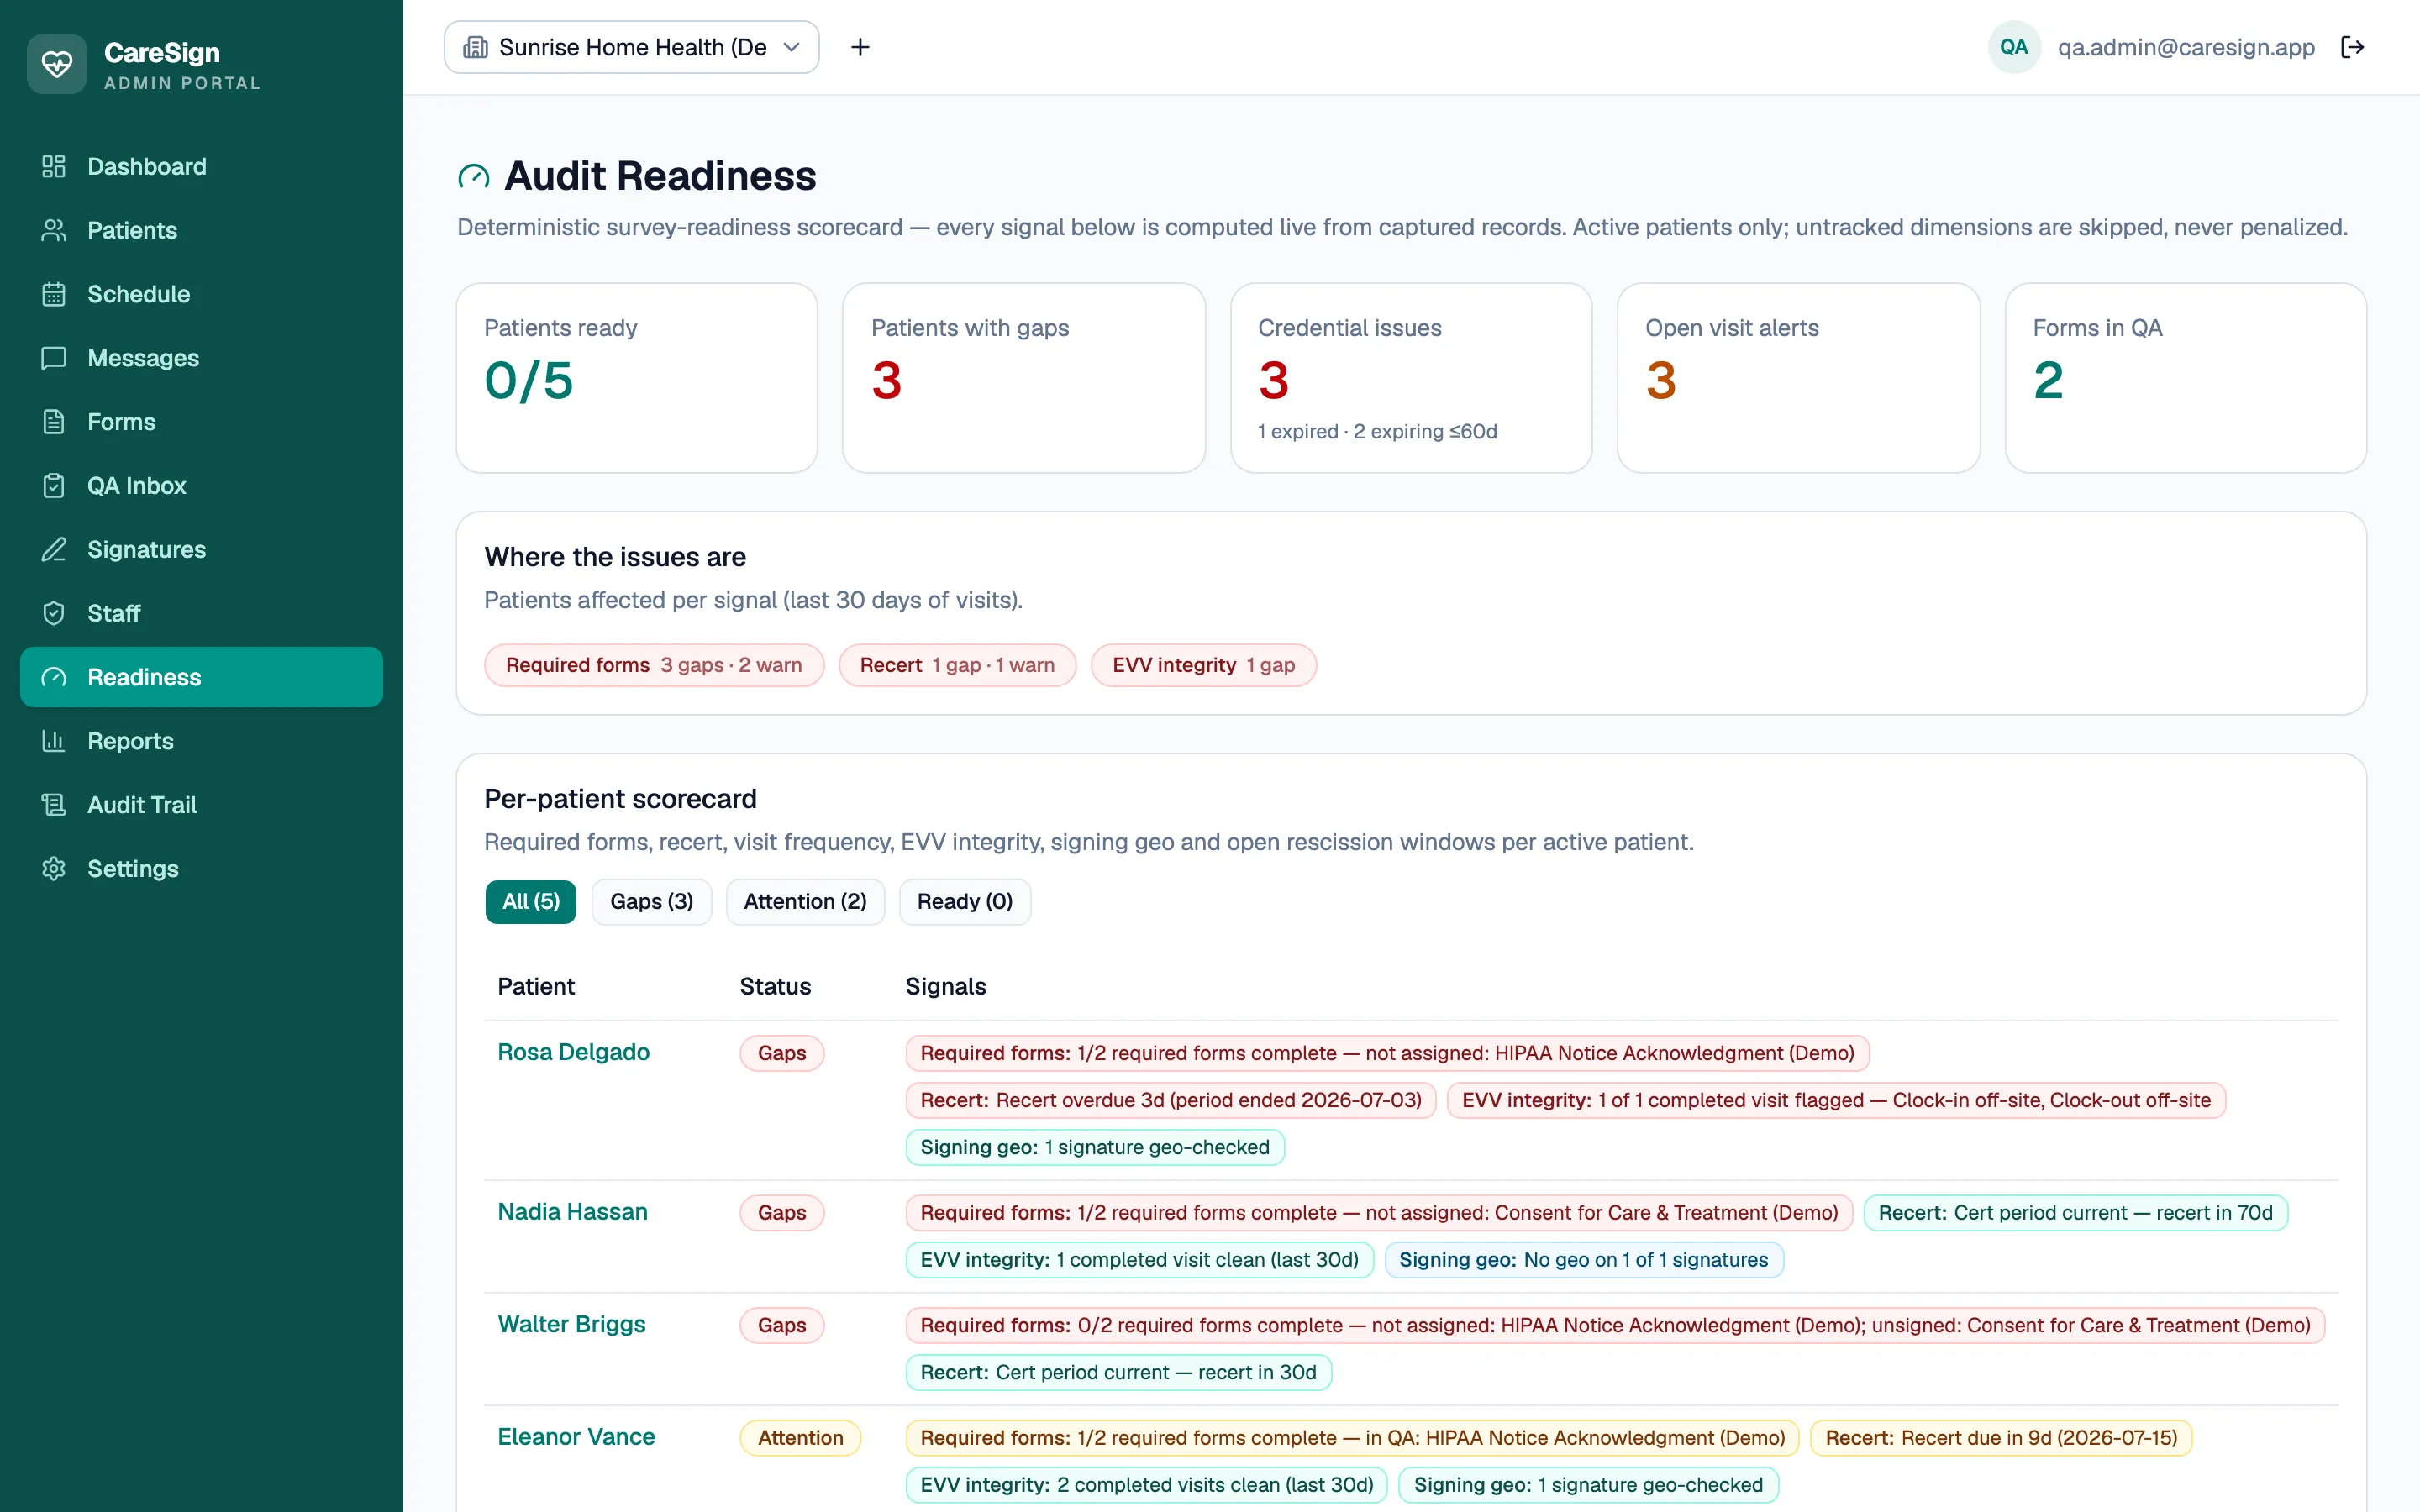Click the Signatures pen icon
Viewport: 2420px width, 1512px height.
pos(54,549)
